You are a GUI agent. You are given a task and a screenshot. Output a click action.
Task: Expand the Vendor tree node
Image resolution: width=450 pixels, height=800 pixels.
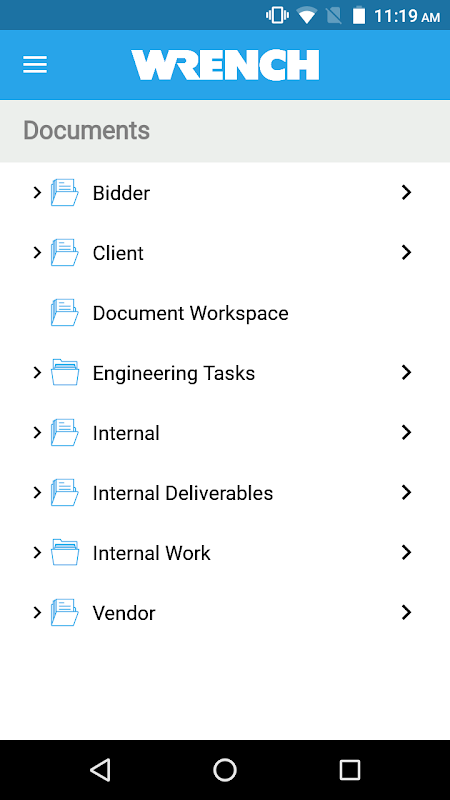tap(37, 612)
